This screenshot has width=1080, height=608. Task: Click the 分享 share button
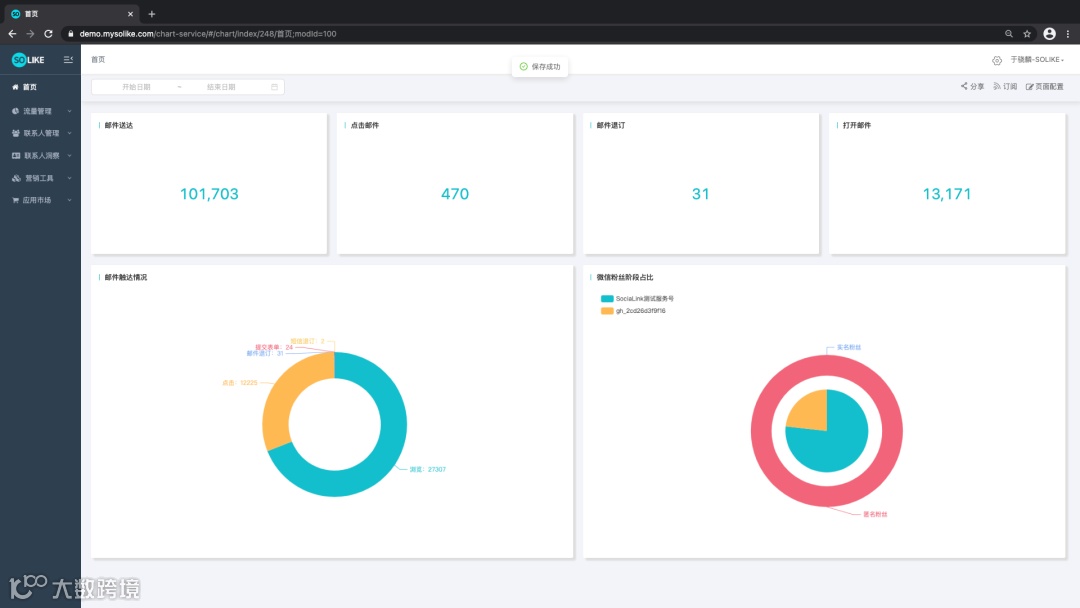point(973,86)
